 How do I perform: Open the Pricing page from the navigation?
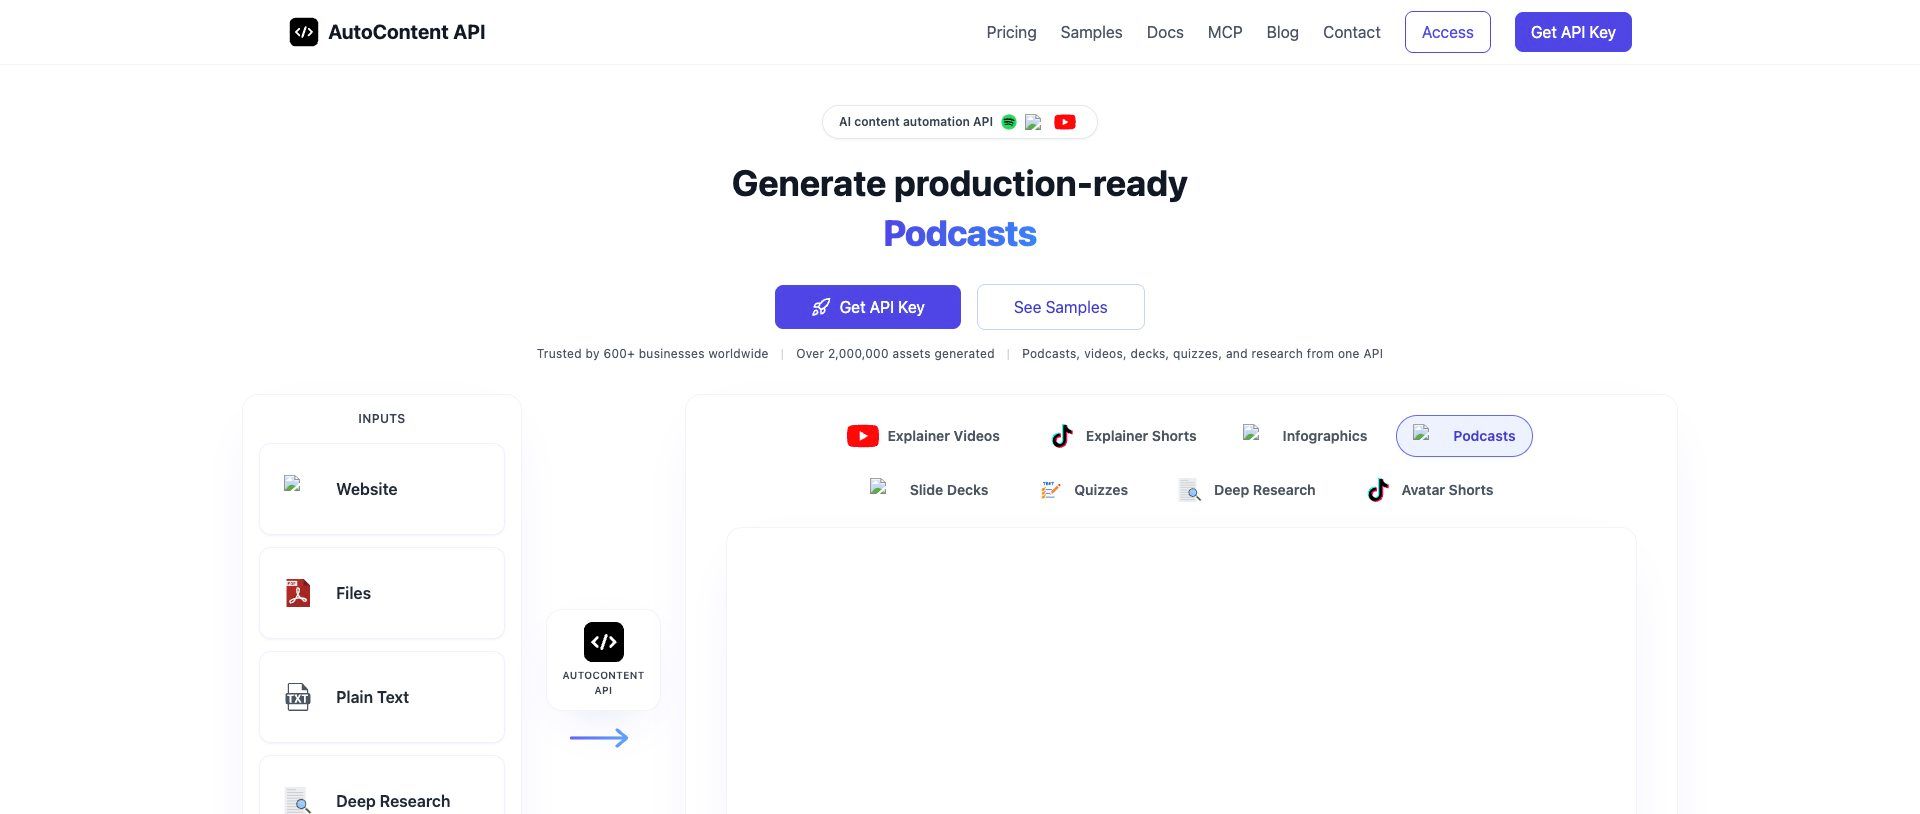[x=1011, y=32]
